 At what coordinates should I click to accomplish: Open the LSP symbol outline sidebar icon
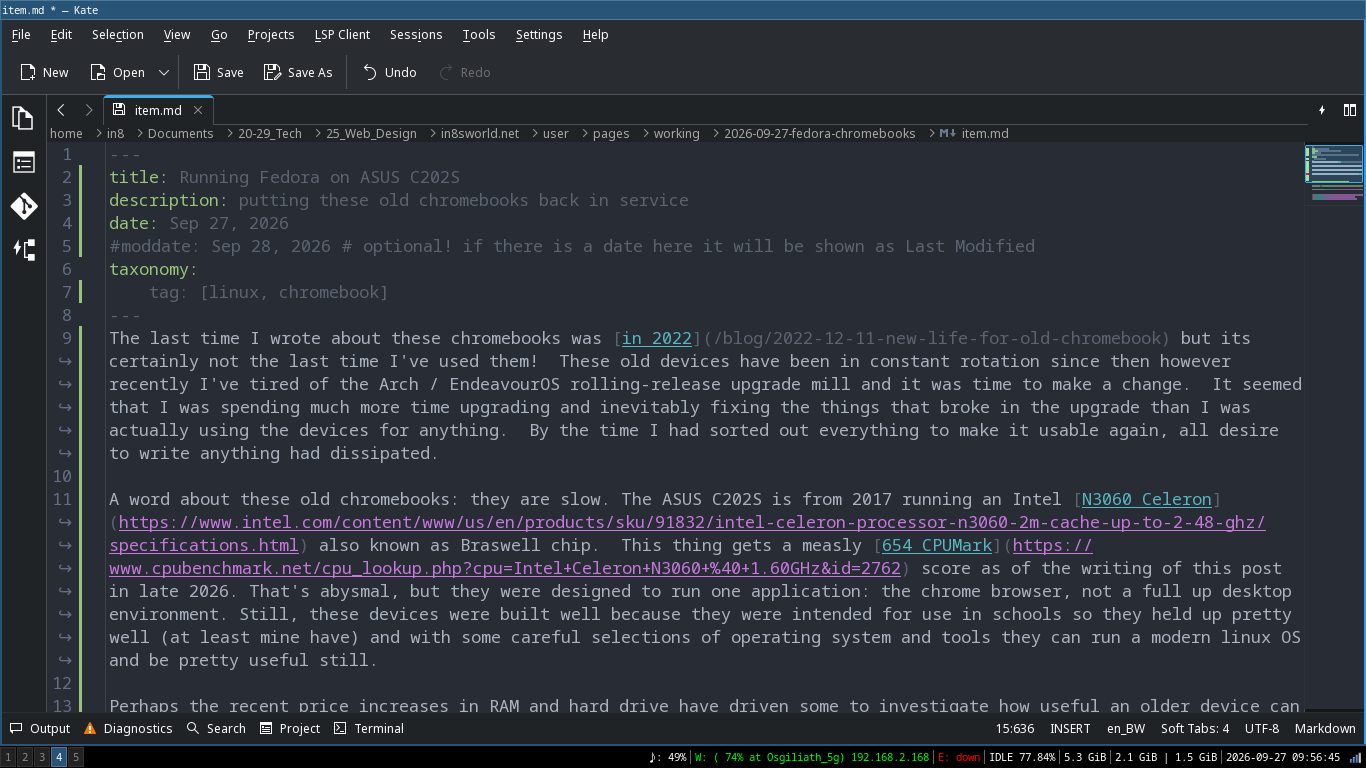(x=23, y=250)
